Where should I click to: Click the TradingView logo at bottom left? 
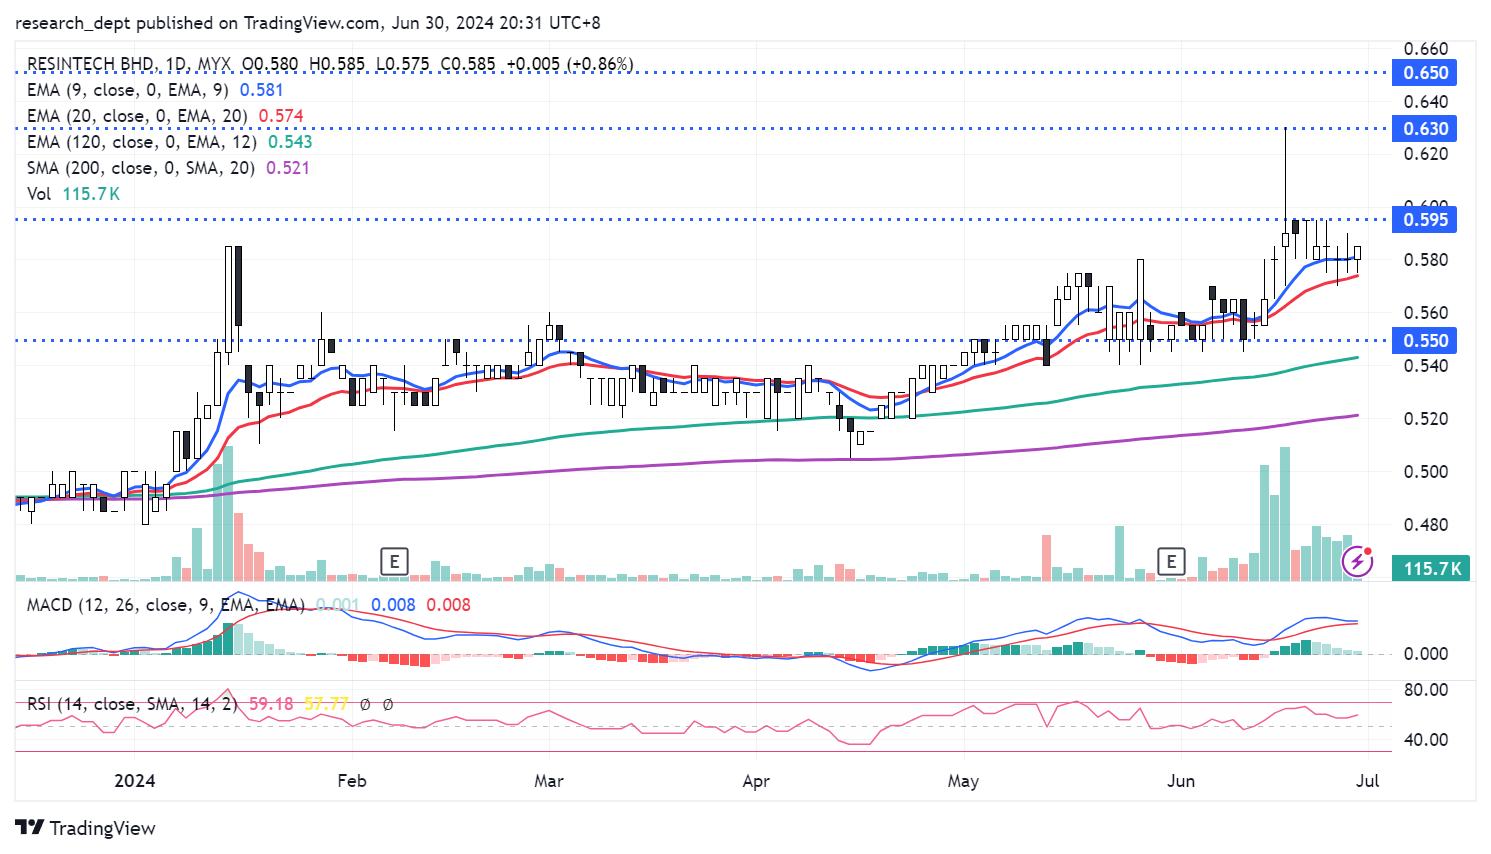tap(86, 828)
